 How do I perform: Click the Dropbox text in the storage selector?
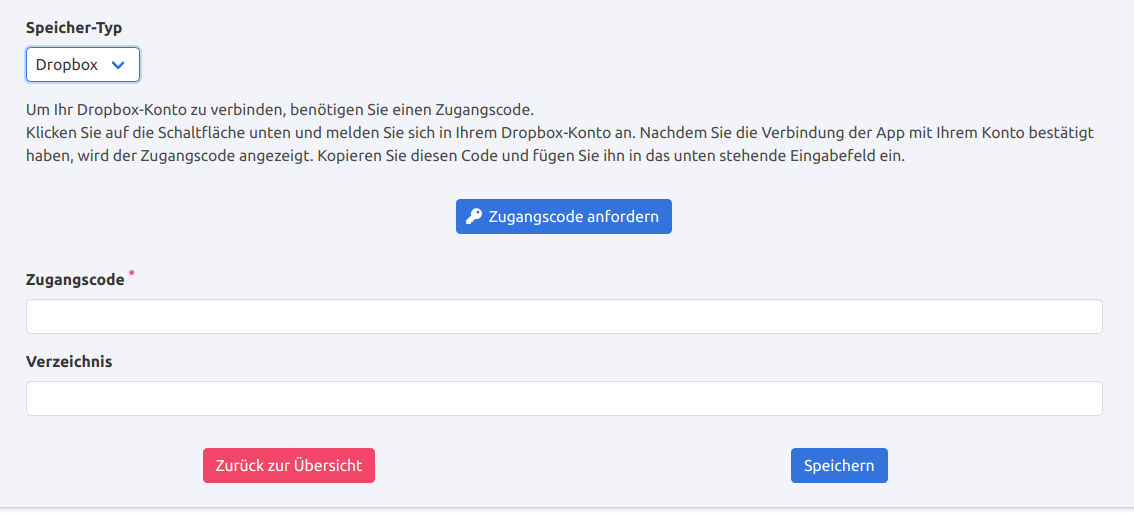point(67,65)
